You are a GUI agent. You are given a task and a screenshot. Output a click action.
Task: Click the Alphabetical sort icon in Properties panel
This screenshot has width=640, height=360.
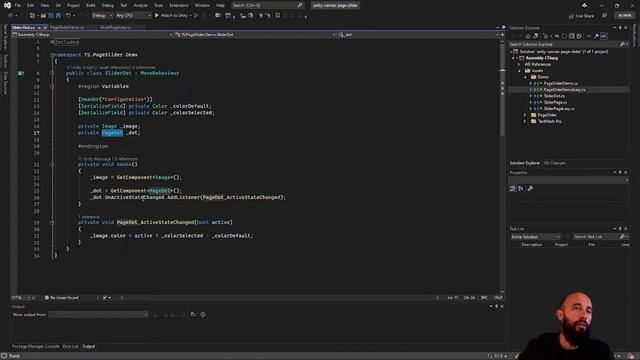(520, 189)
